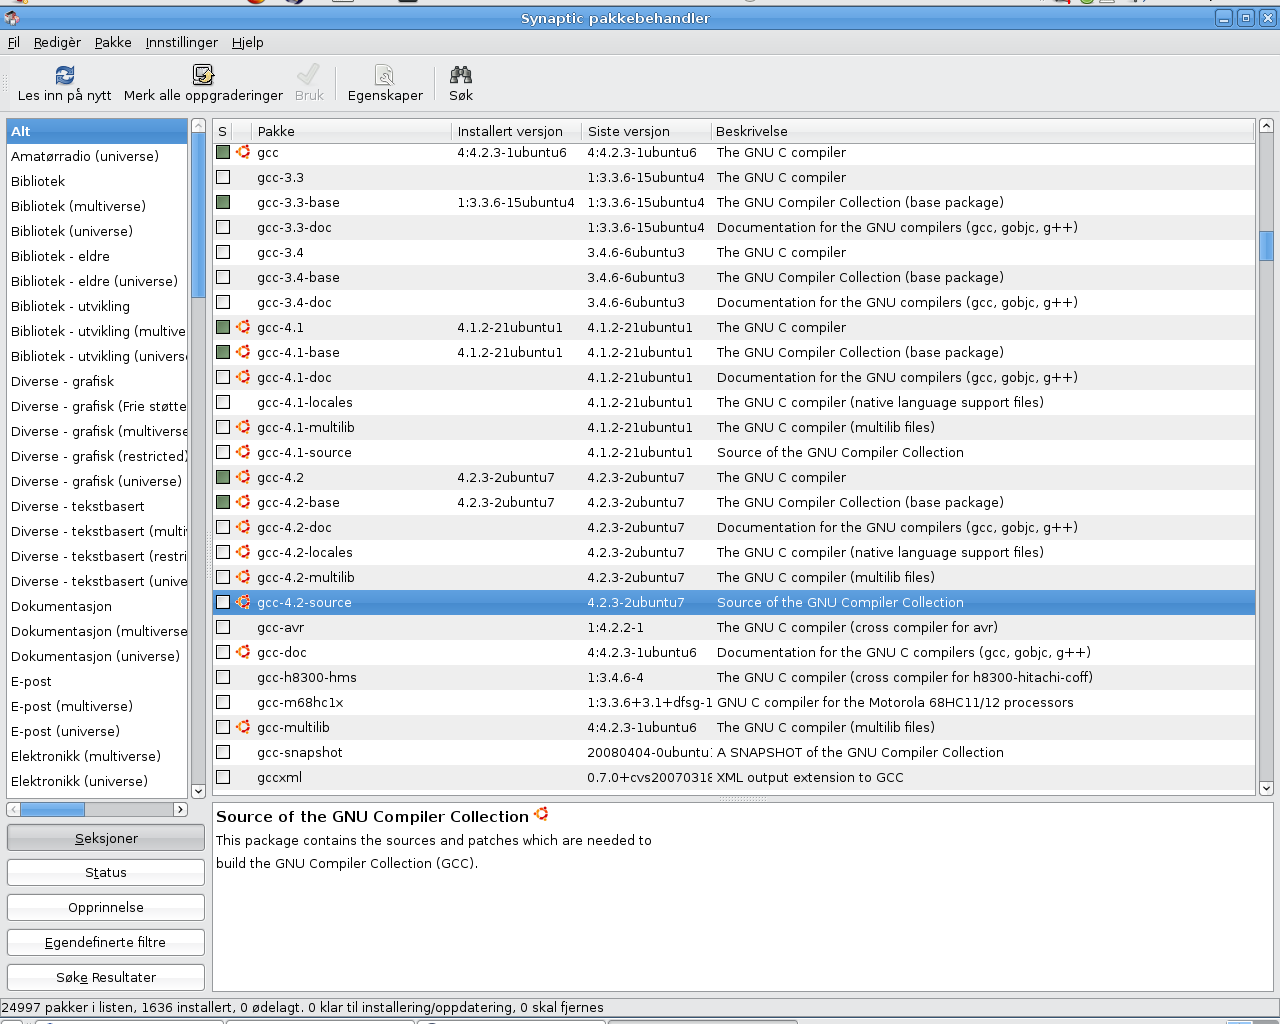1280x1024 pixels.
Task: Select 'Alt' category in section list
Action: pos(97,131)
